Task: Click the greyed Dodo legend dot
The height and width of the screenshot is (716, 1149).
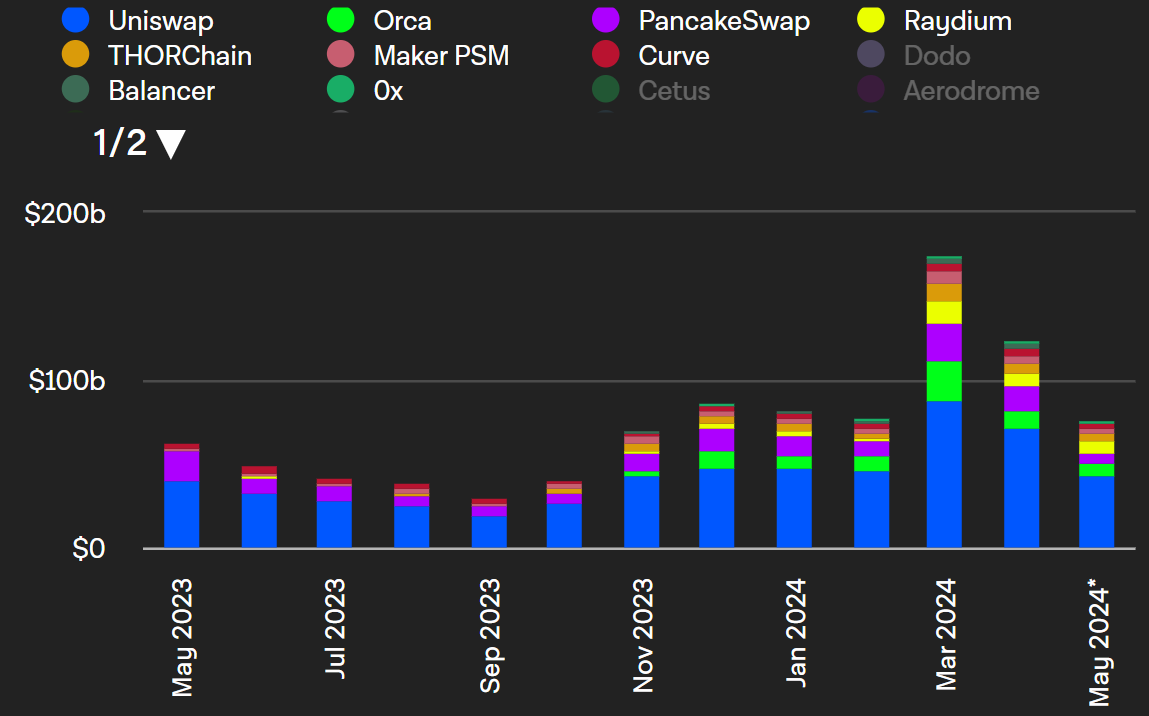Action: coord(871,54)
